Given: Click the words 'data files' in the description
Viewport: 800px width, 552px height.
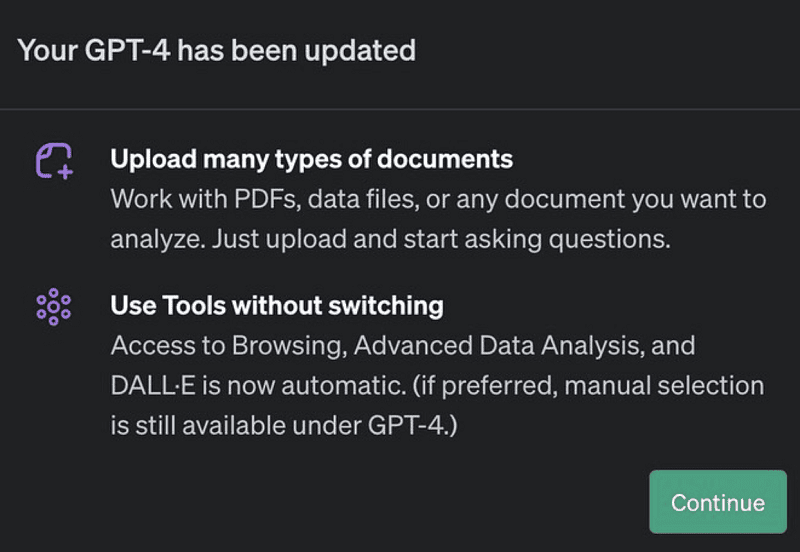Looking at the screenshot, I should point(362,199).
